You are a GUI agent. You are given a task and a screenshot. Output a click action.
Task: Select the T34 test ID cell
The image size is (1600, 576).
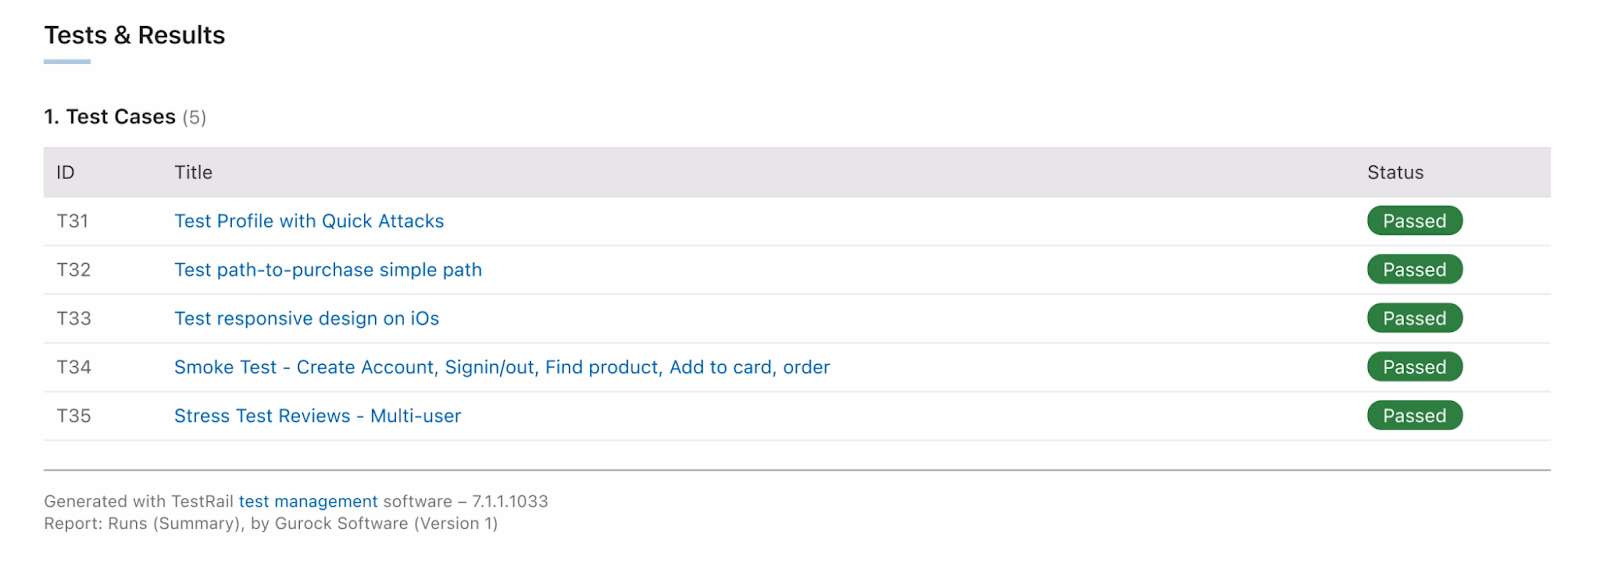[x=73, y=367]
